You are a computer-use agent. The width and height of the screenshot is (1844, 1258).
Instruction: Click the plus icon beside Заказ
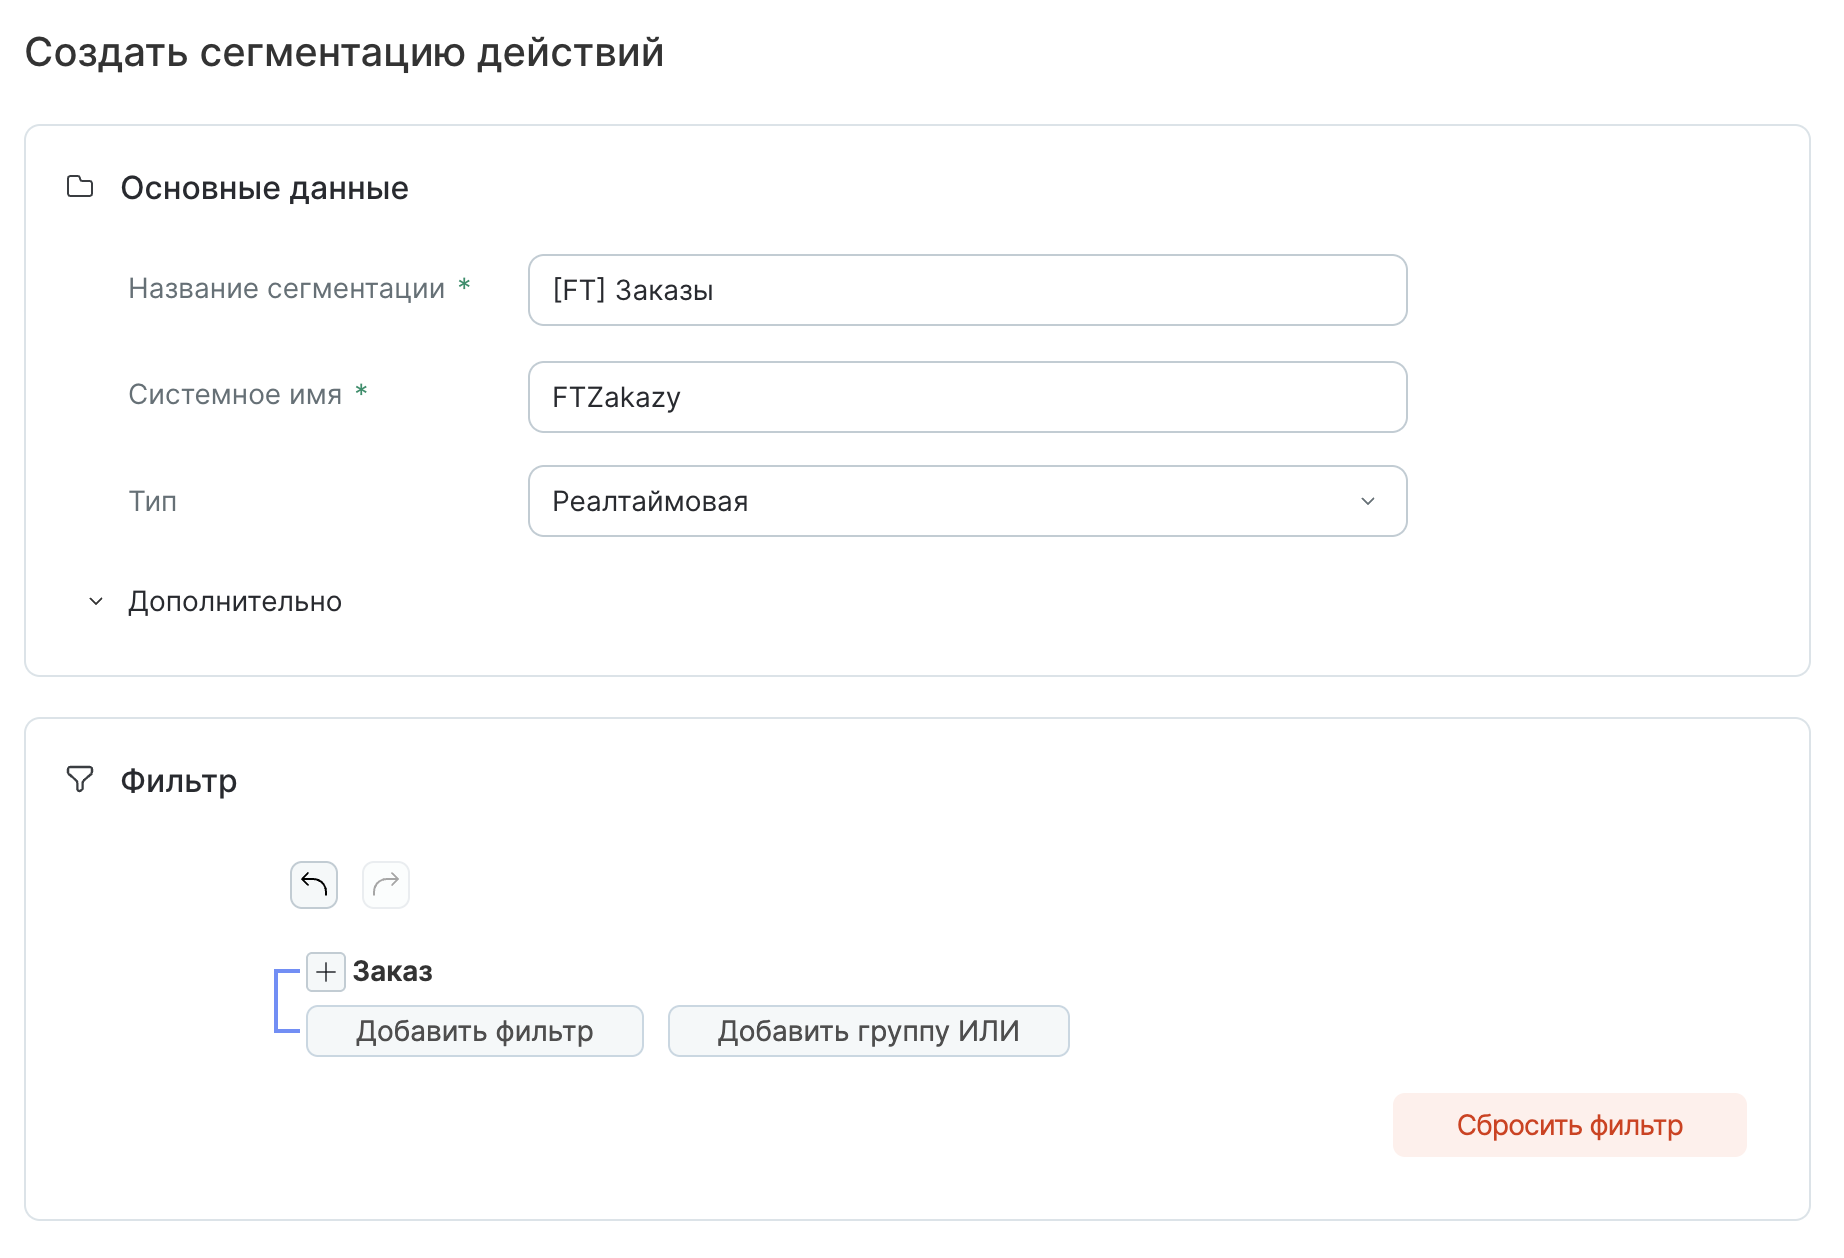click(x=326, y=972)
